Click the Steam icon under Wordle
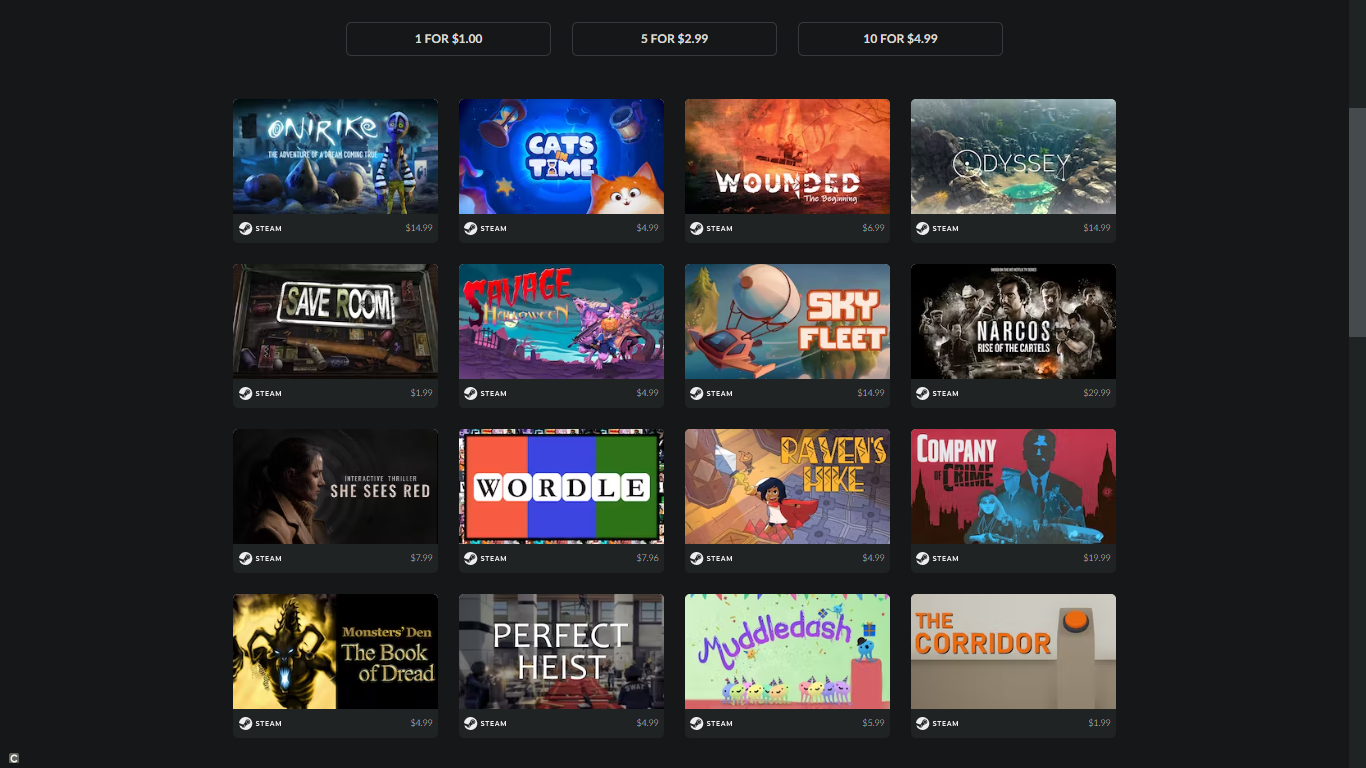1366x768 pixels. [x=471, y=558]
